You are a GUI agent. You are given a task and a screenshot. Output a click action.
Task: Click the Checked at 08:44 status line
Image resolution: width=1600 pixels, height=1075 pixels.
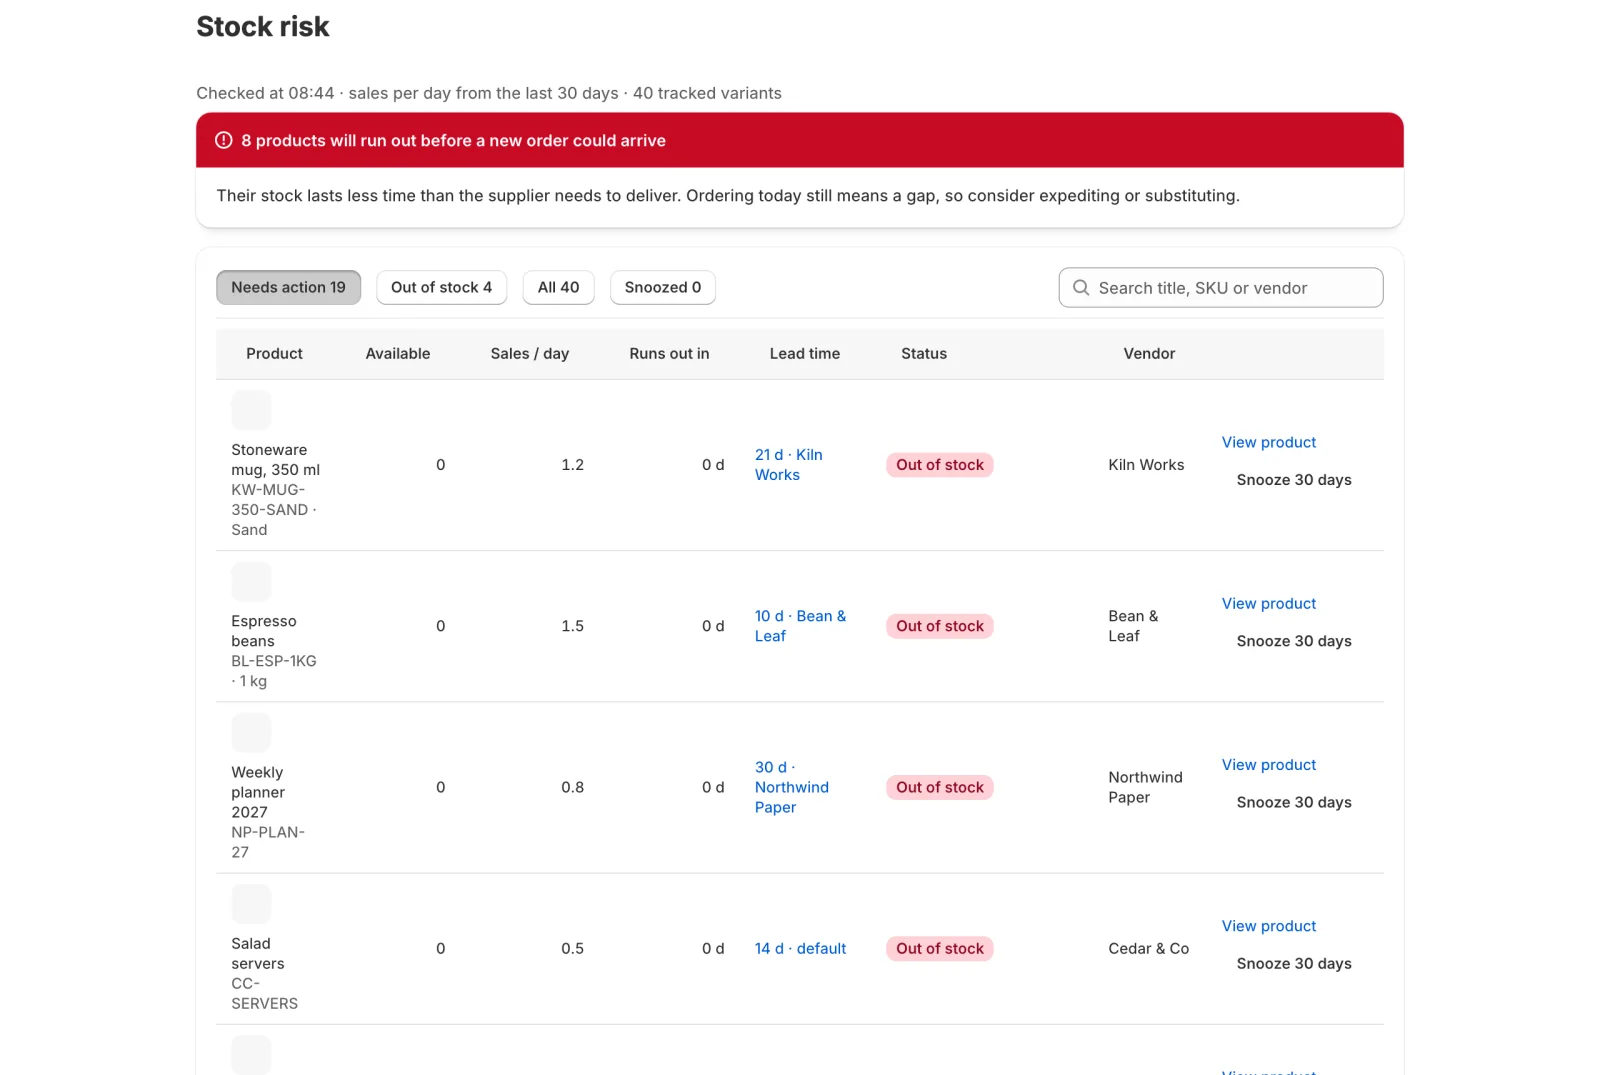489,93
